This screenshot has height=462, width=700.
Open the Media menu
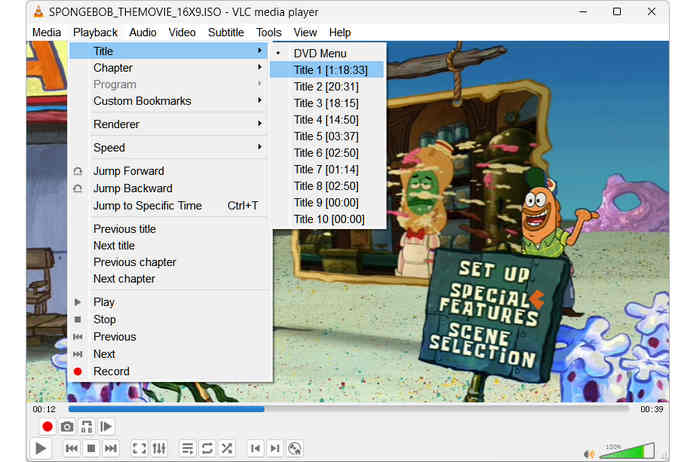pos(46,33)
